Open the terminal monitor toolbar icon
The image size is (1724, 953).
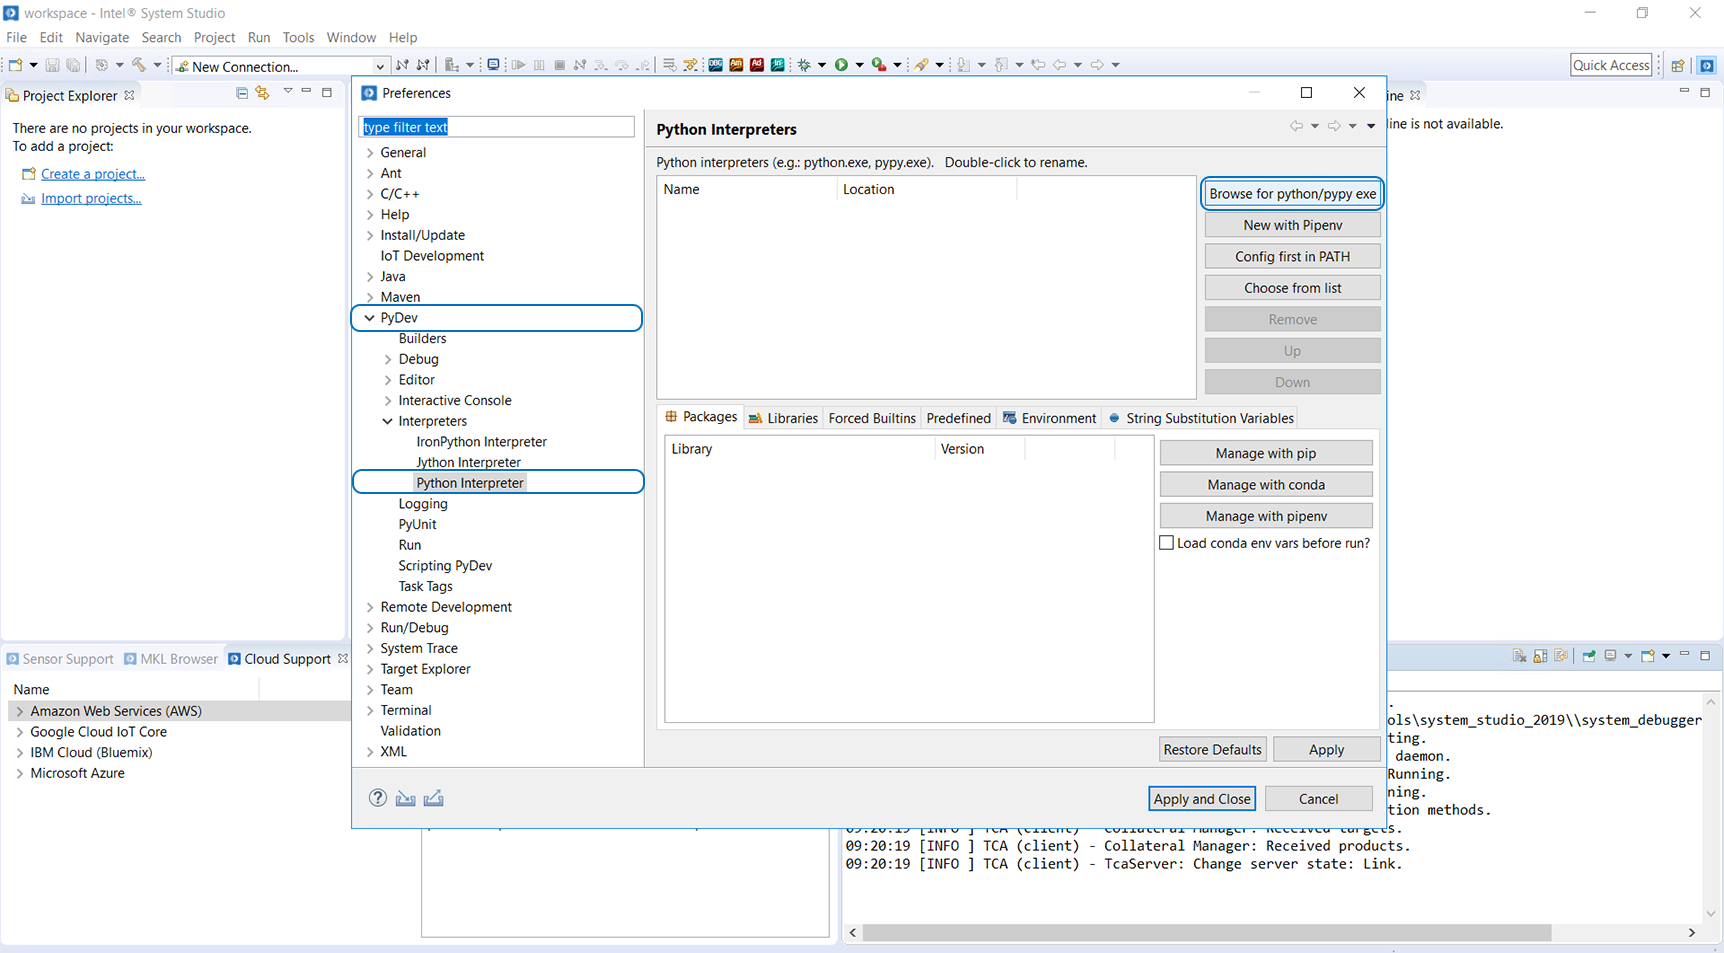click(493, 65)
